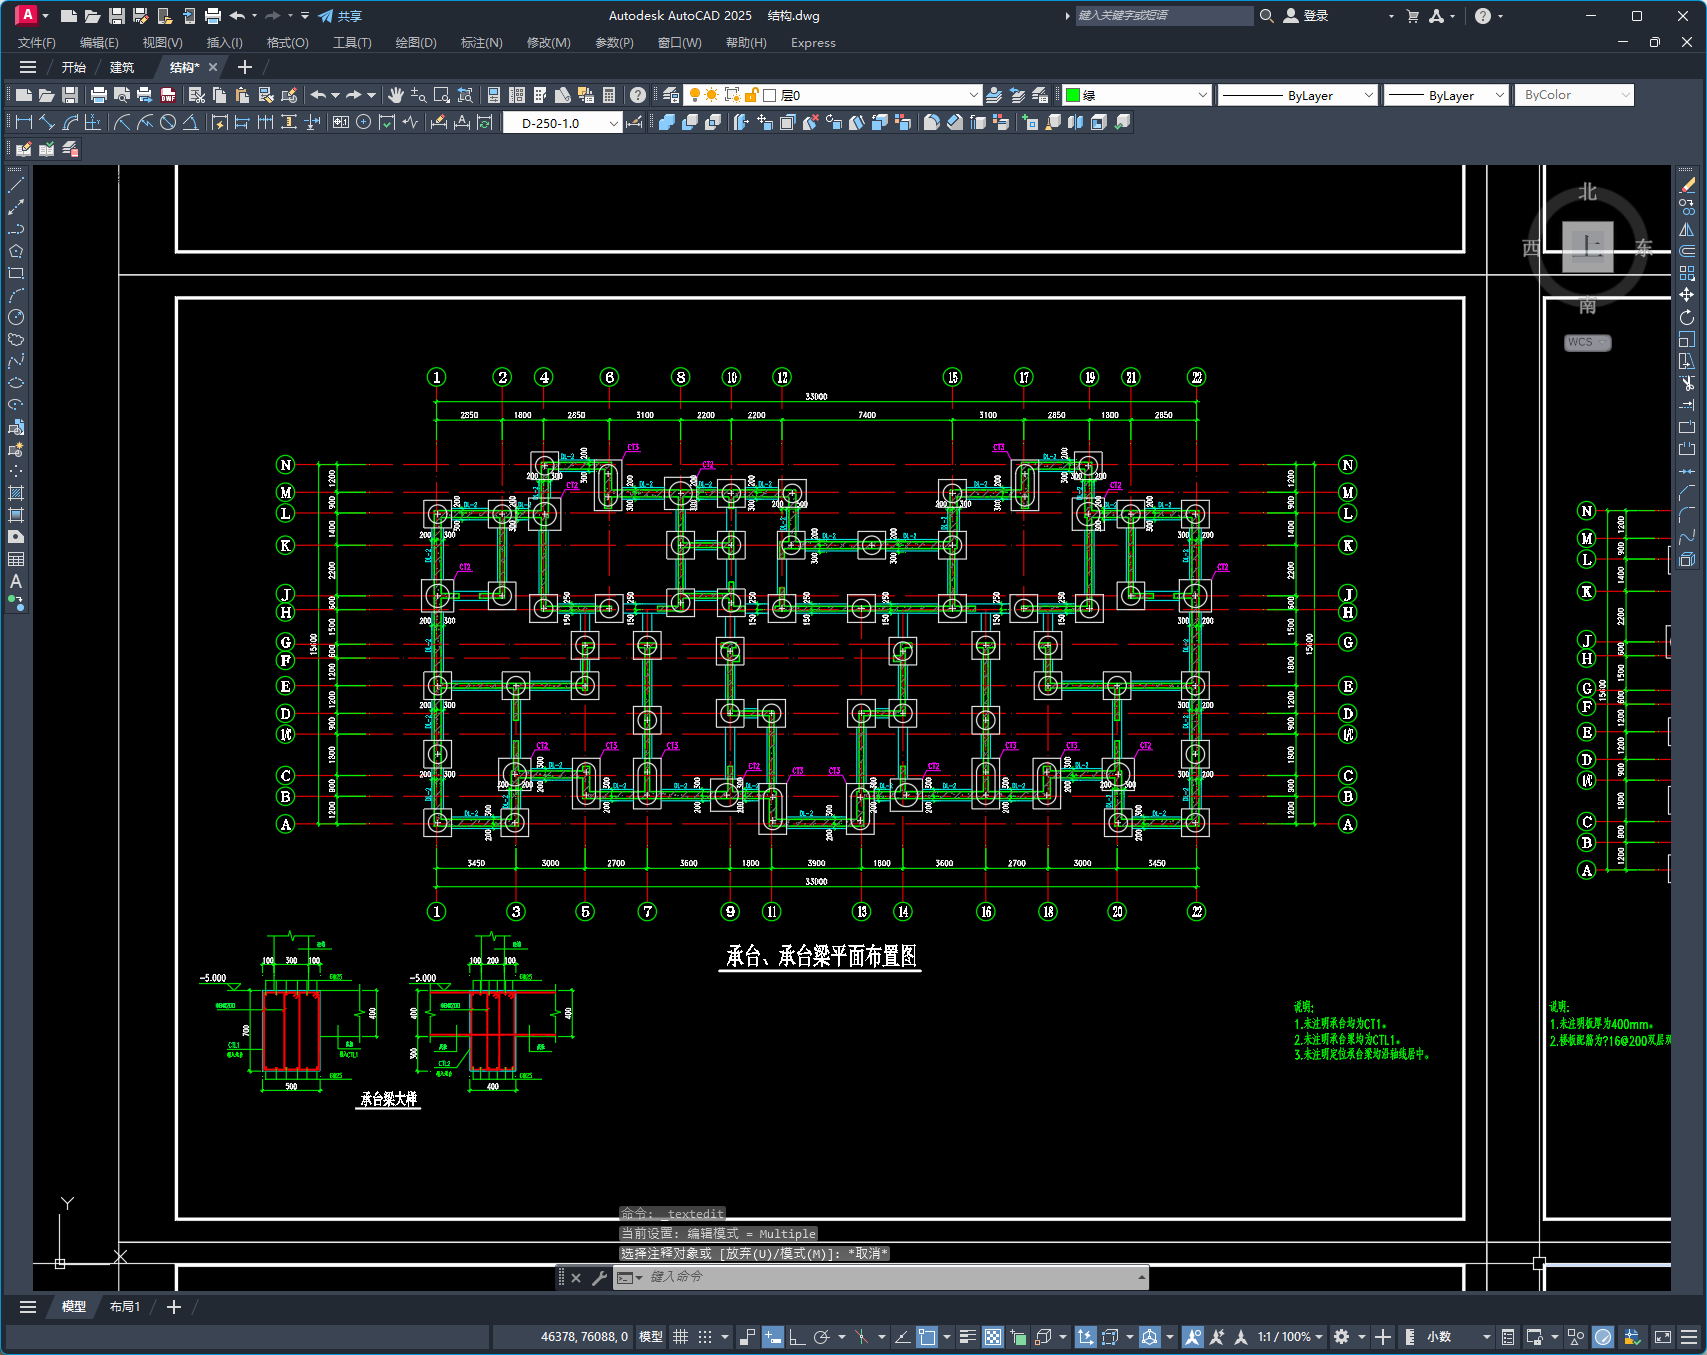Click the 登录 sign-in button
This screenshot has height=1355, width=1707.
tap(1306, 16)
